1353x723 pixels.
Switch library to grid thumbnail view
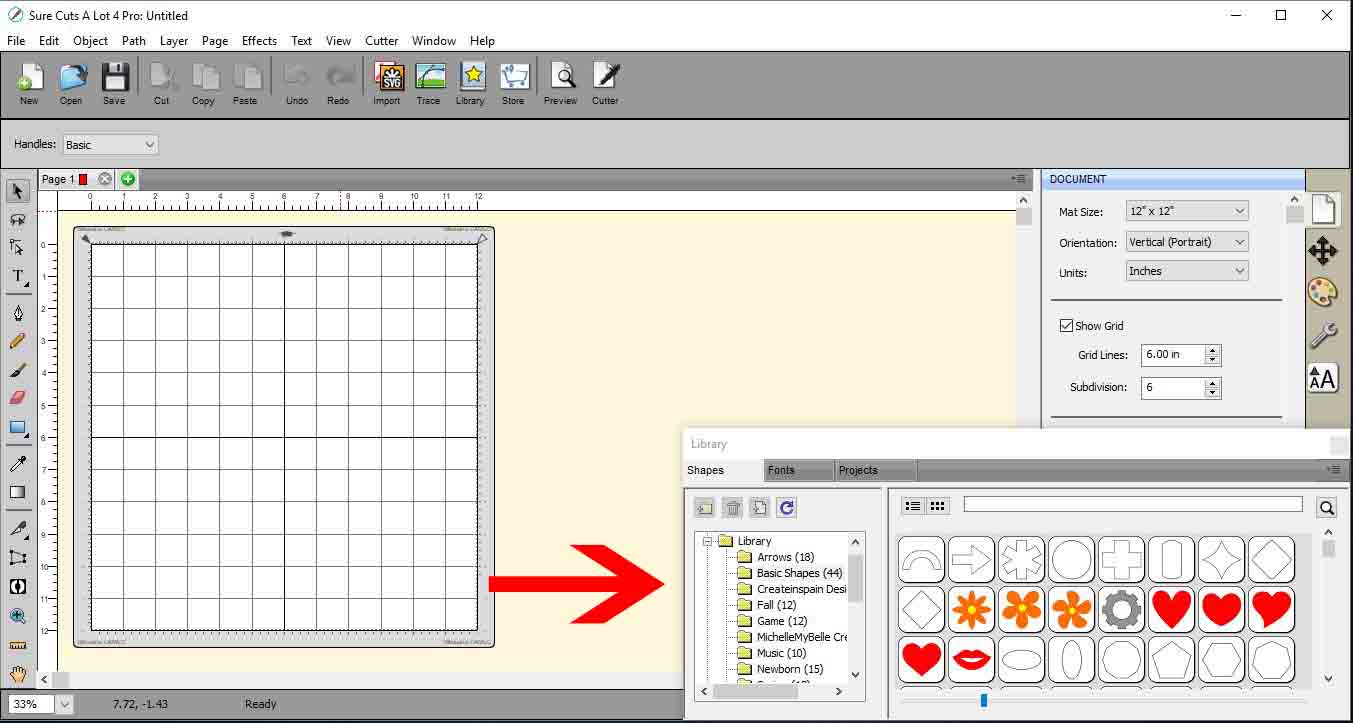[937, 506]
